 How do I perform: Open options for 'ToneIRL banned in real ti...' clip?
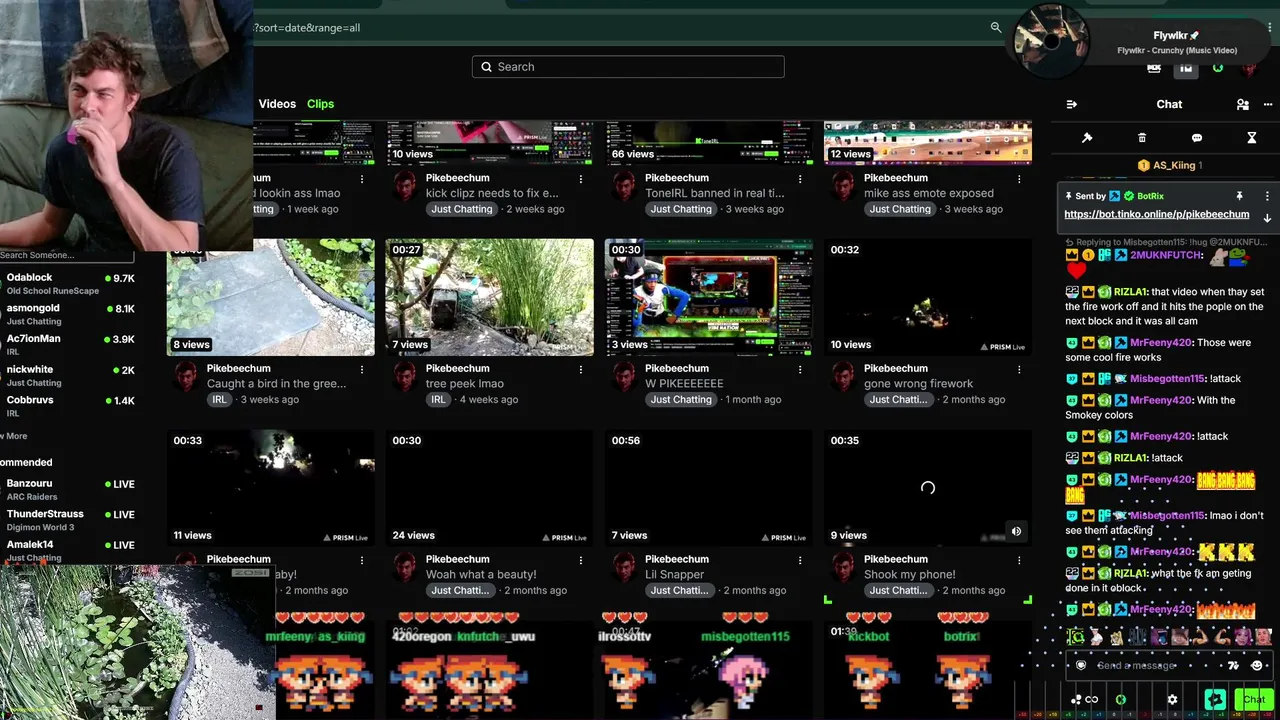[x=800, y=179]
